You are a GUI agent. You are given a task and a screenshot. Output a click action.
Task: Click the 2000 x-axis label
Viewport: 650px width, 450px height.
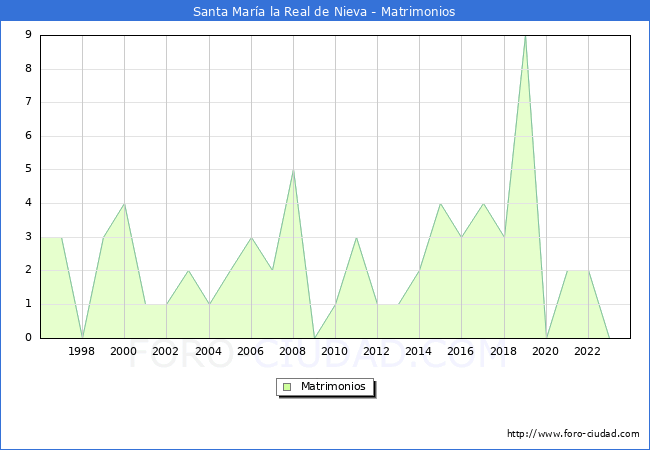pos(124,351)
